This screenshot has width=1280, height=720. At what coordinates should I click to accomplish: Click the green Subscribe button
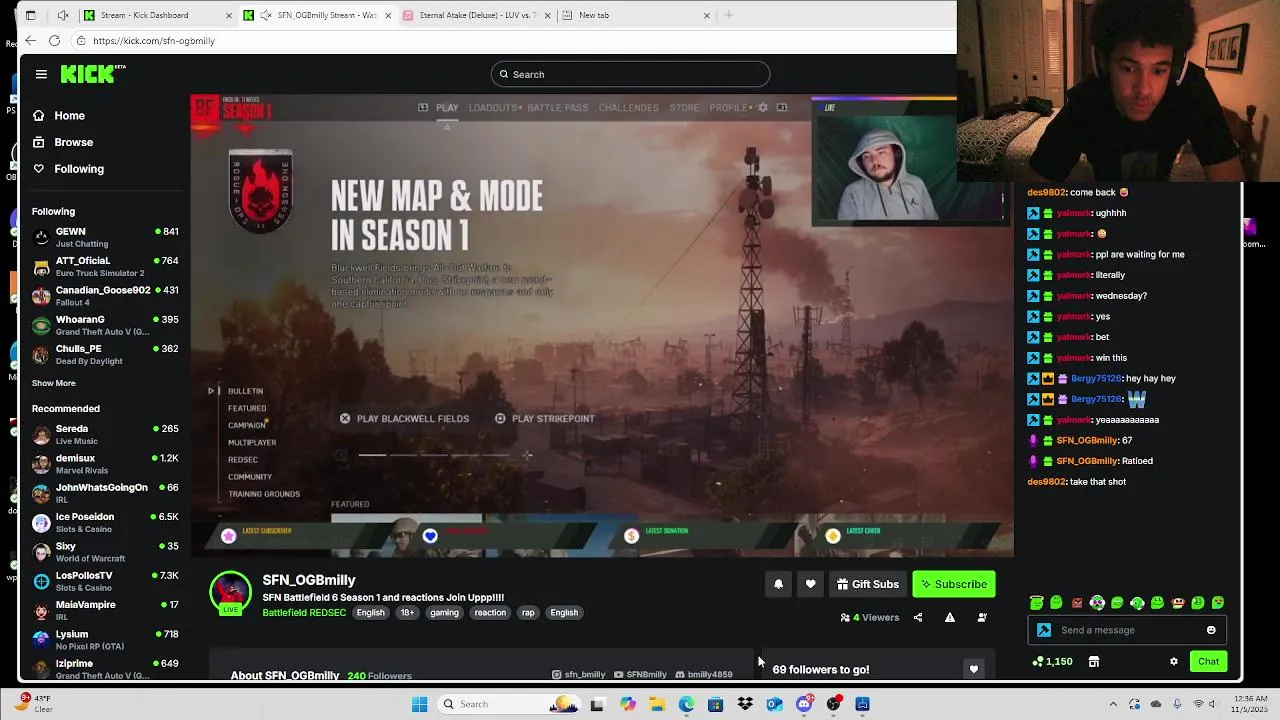point(954,584)
